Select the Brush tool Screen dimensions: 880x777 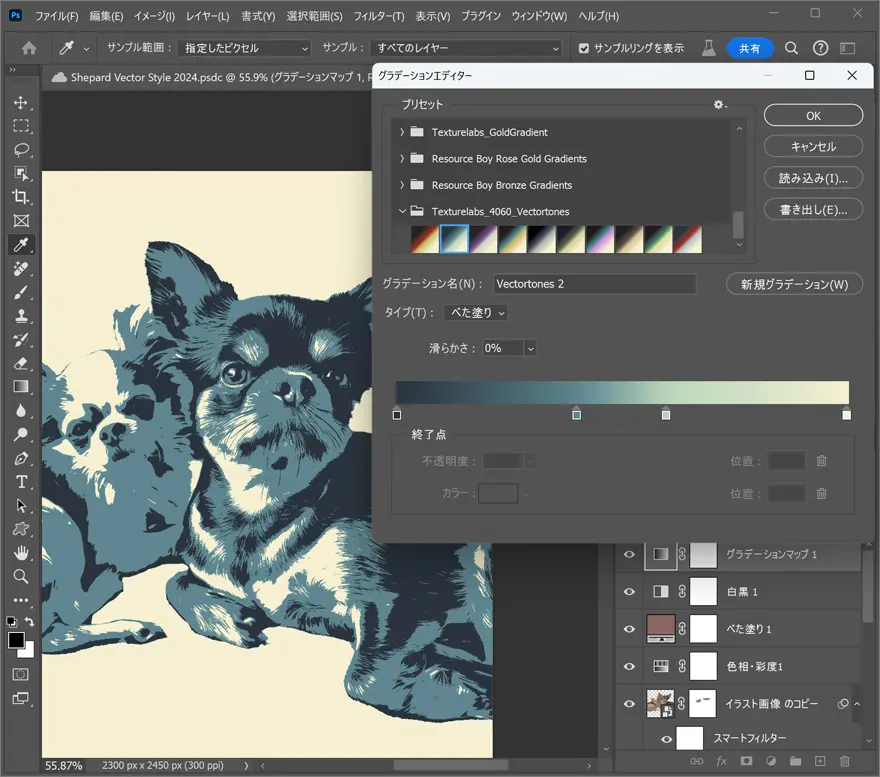[21, 292]
